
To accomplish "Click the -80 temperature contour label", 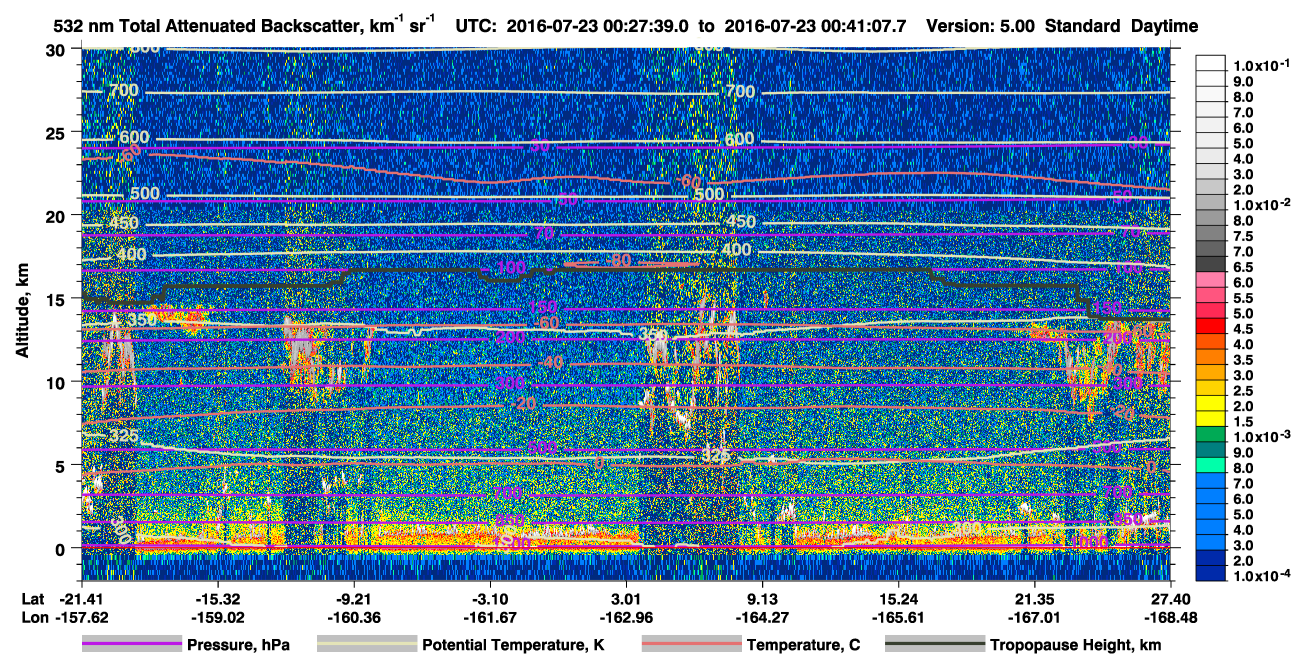I will tap(619, 260).
